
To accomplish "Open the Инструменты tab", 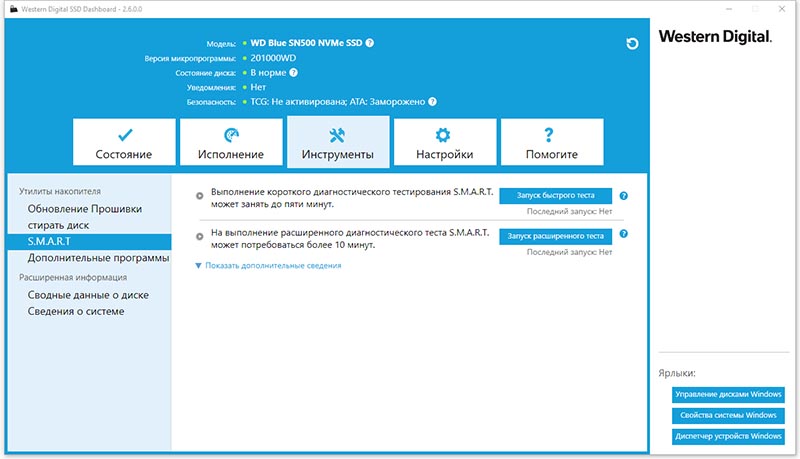I will point(338,142).
